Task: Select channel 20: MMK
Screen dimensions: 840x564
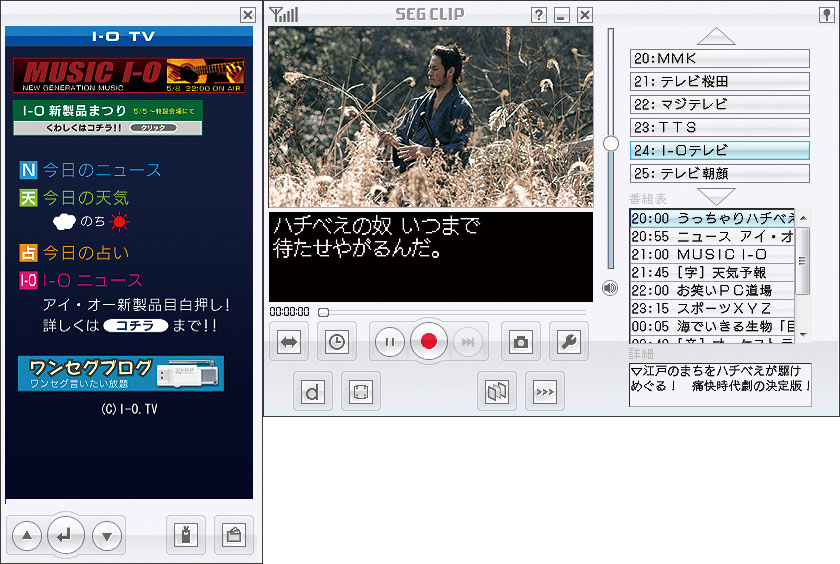Action: point(719,58)
